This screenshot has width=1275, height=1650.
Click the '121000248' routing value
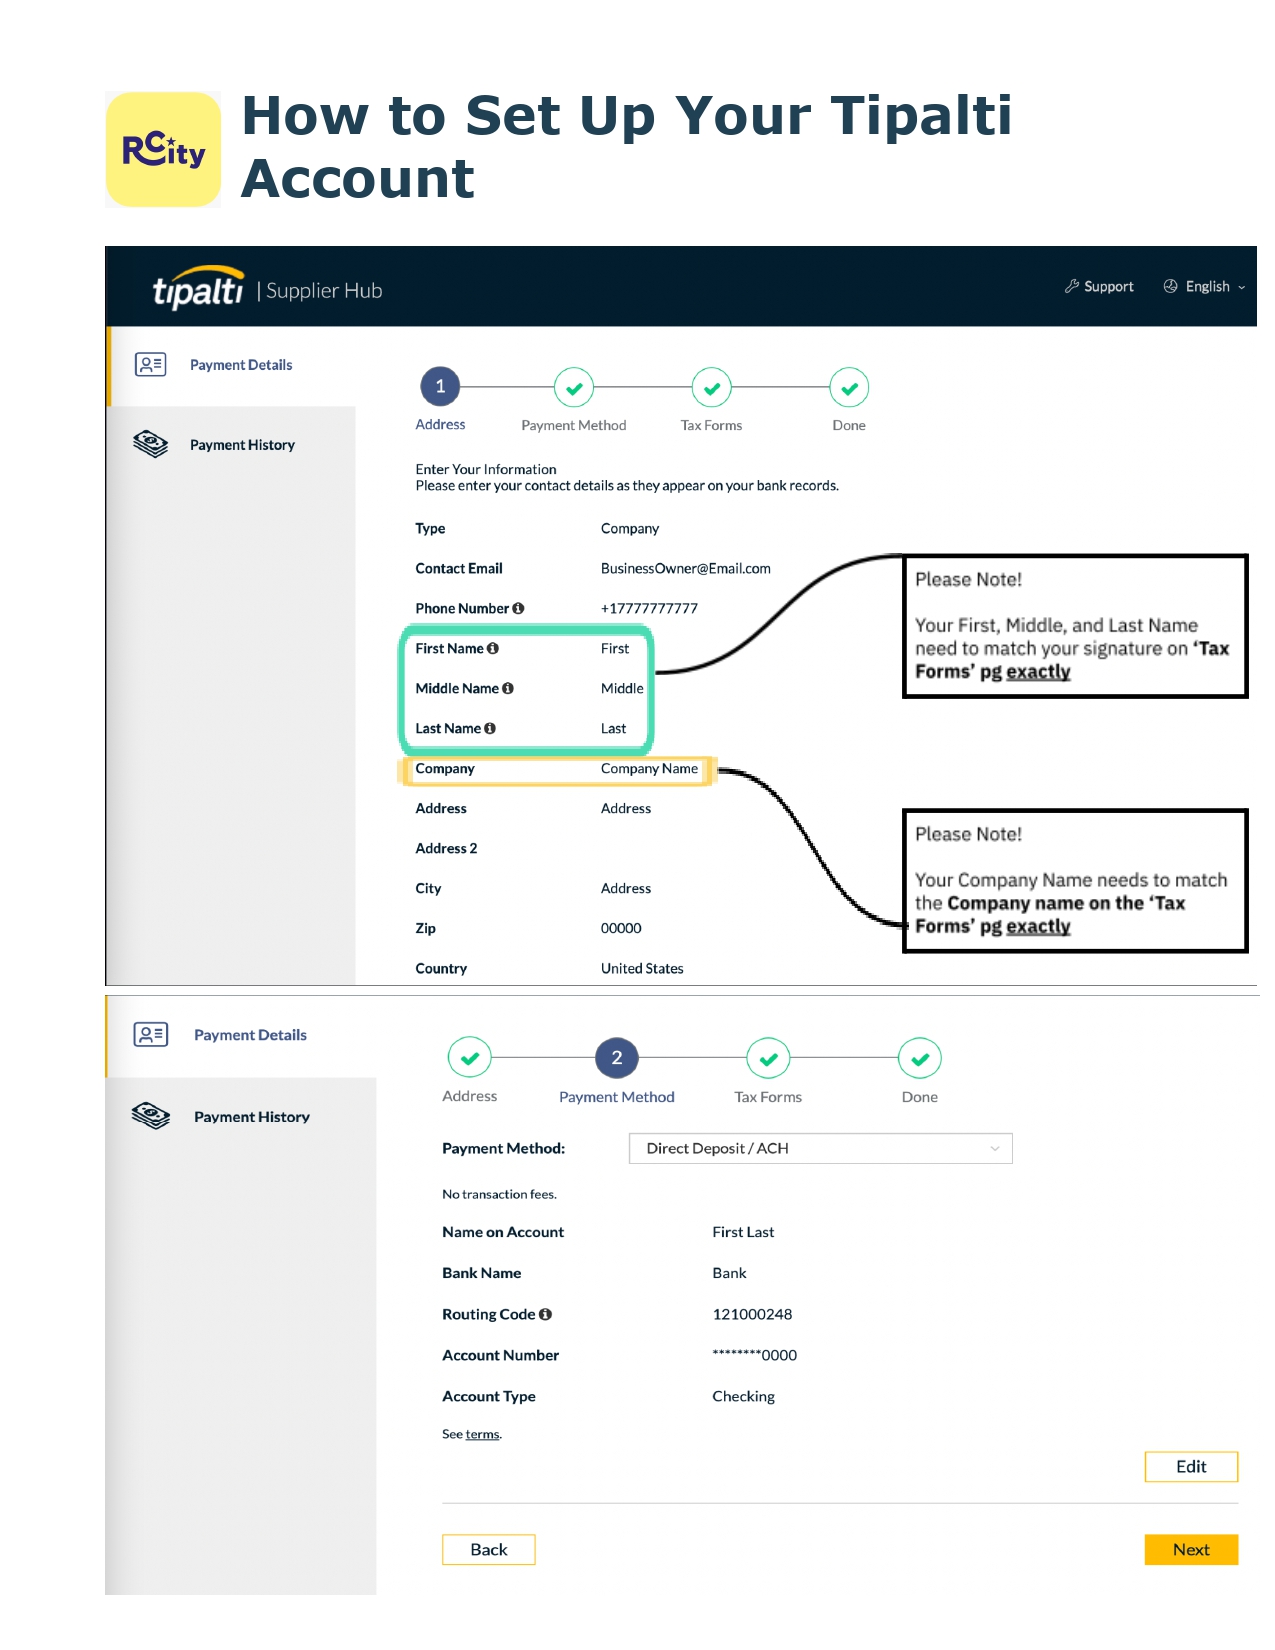[x=752, y=1314]
